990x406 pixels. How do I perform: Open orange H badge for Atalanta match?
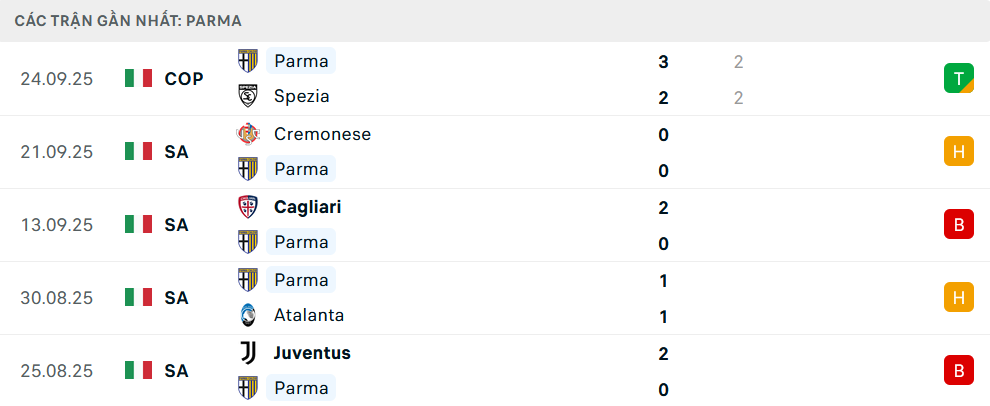958,297
